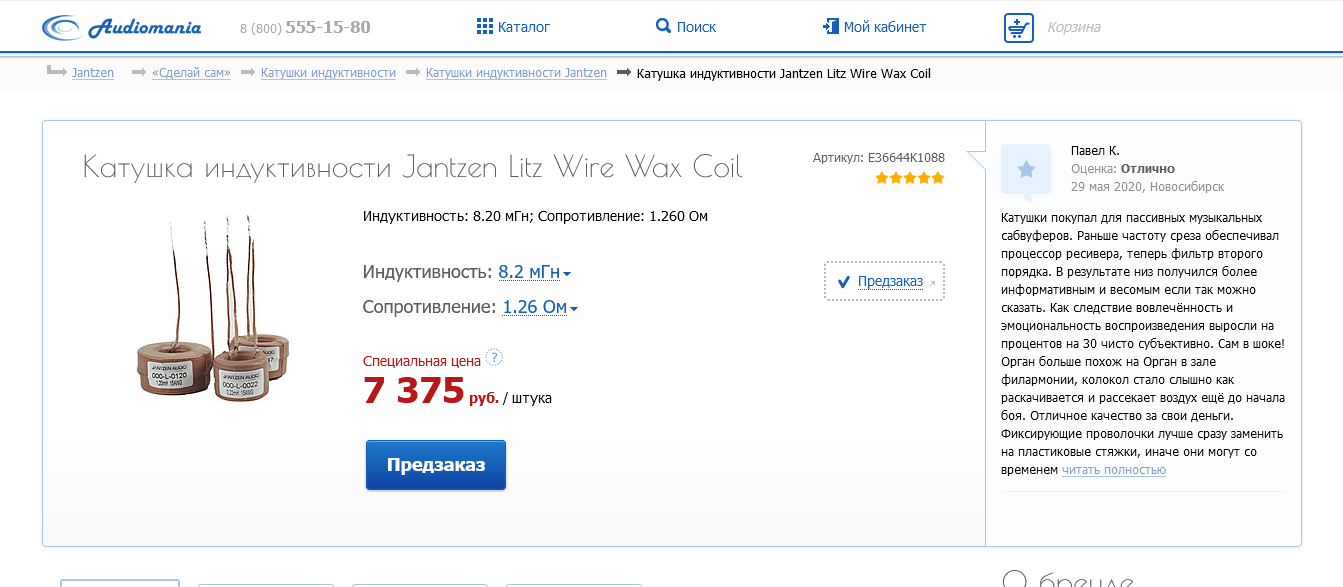Click the five-star product rating
1343x587 pixels.
(x=910, y=178)
